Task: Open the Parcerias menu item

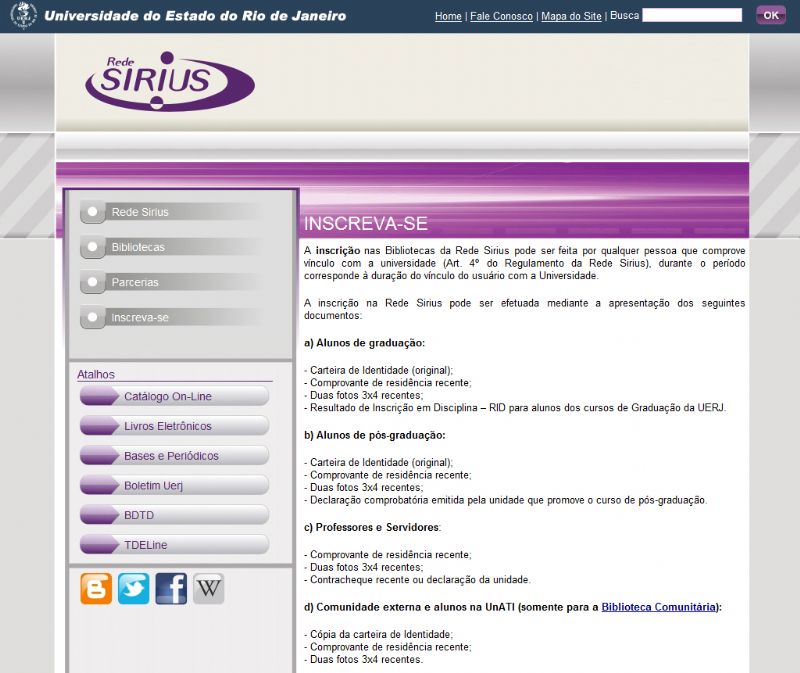Action: coord(171,282)
